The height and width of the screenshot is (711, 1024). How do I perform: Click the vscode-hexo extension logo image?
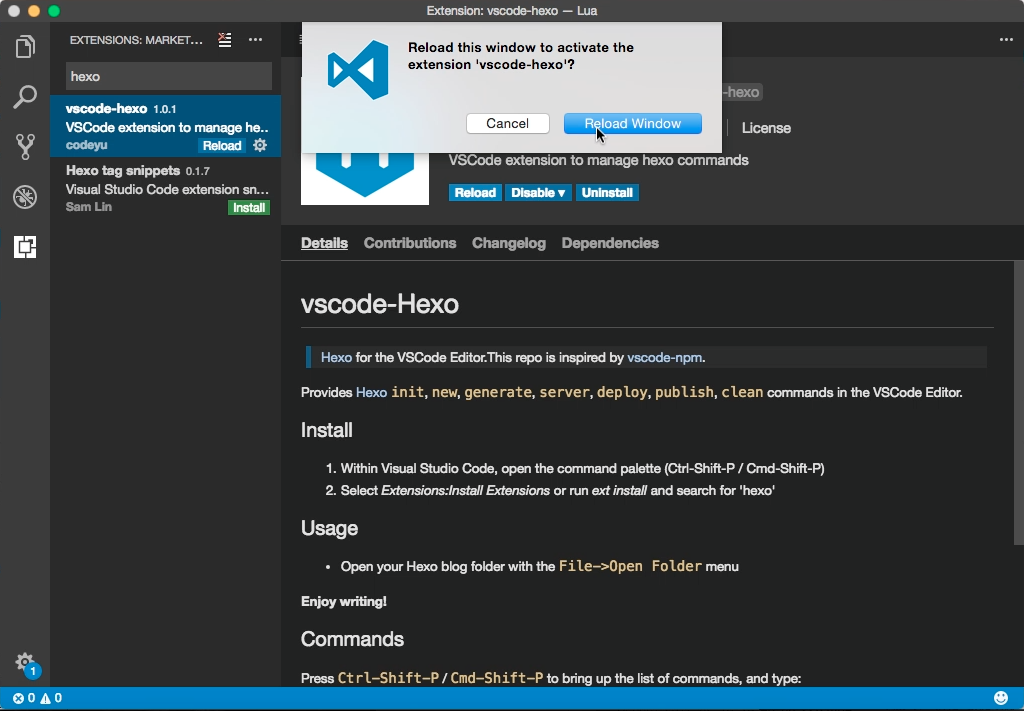pos(364,178)
